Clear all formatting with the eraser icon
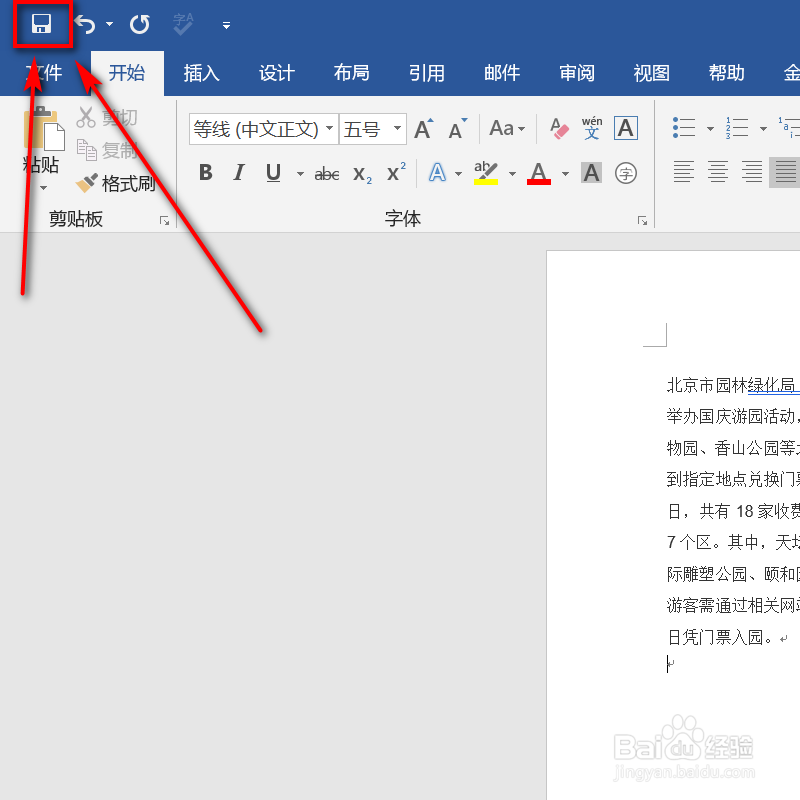Image resolution: width=800 pixels, height=800 pixels. click(558, 128)
